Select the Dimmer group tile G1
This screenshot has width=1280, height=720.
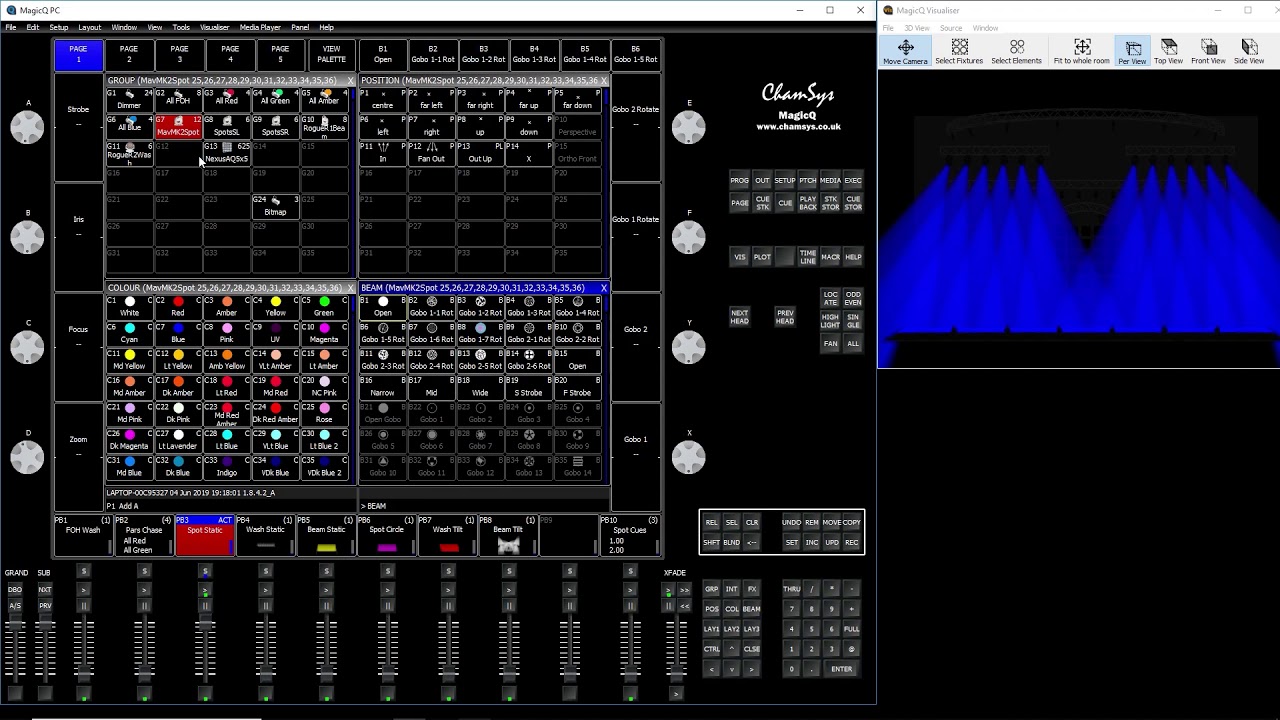pos(129,99)
